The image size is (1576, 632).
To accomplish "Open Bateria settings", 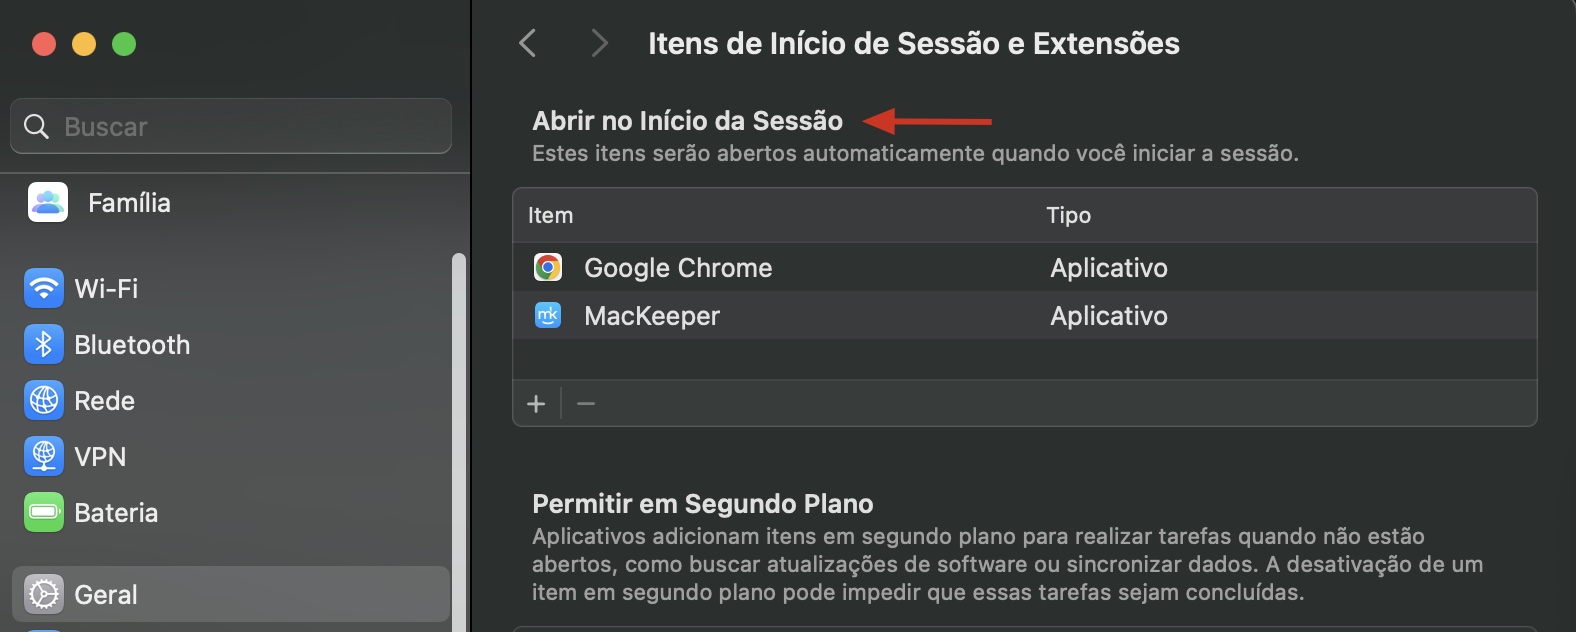I will 115,512.
